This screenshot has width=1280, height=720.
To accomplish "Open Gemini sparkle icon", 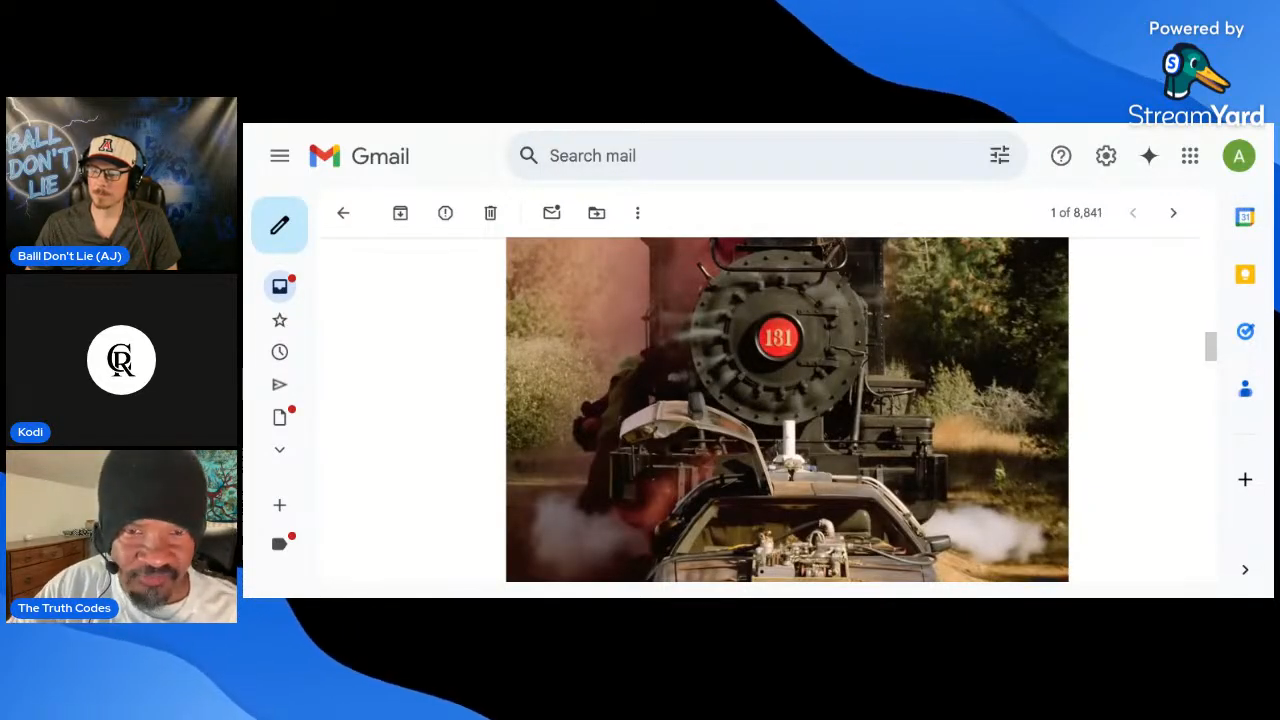I will (x=1149, y=156).
